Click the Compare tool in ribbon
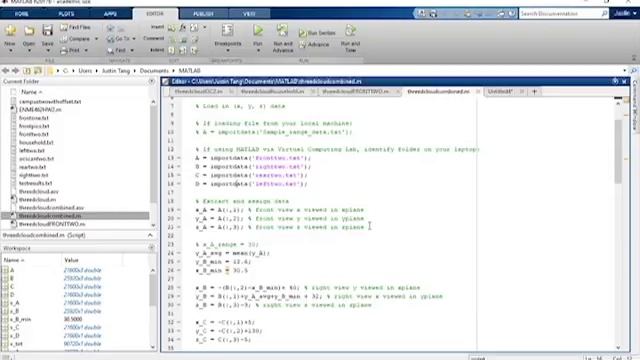 75,39
